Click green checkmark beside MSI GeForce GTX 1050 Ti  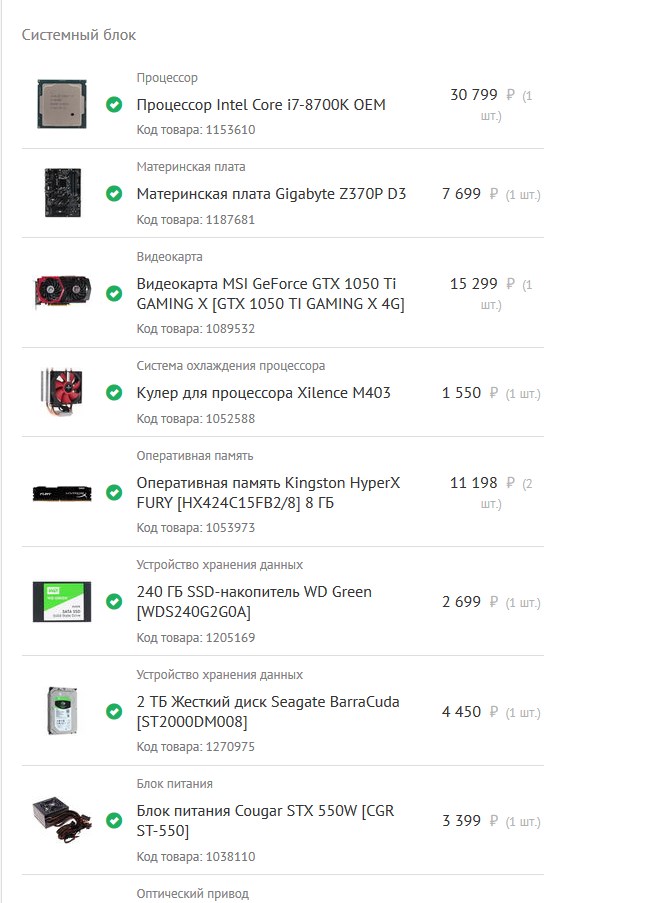click(114, 293)
